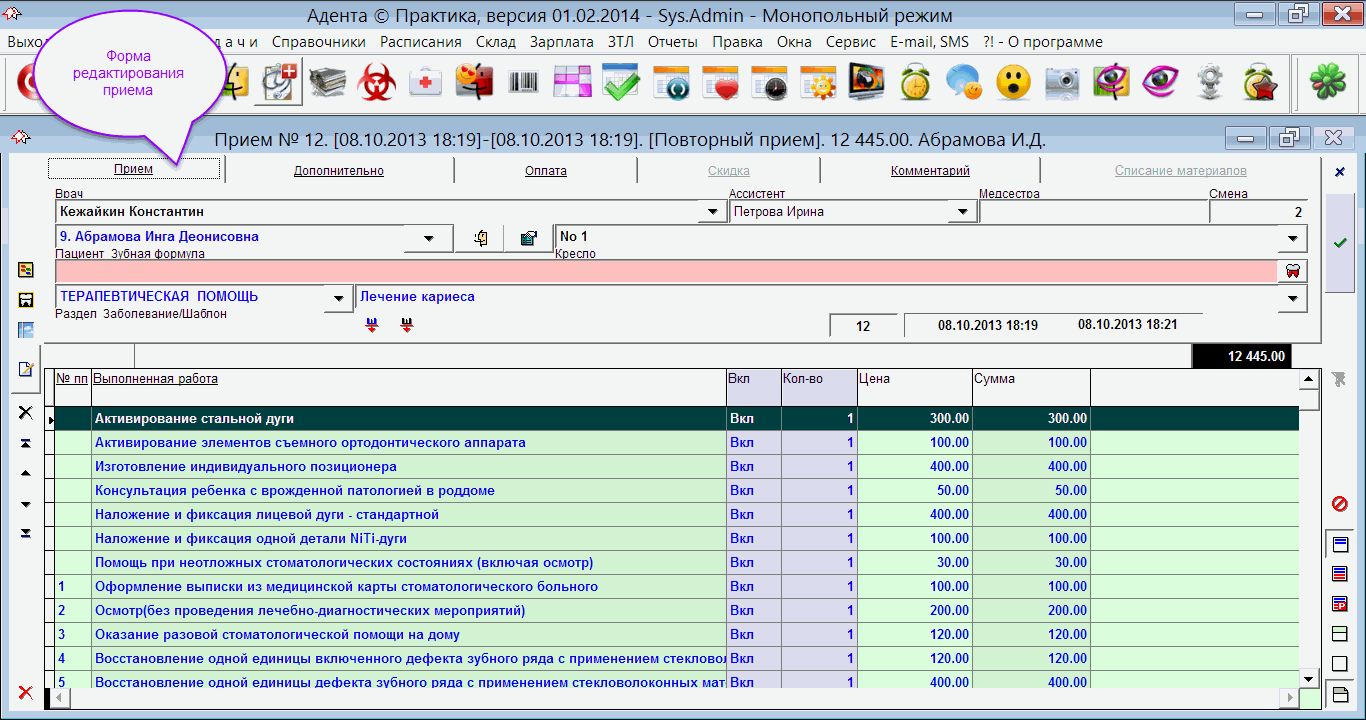This screenshot has width=1366, height=720.
Task: Switch to the Оплата tab
Action: pyautogui.click(x=545, y=171)
